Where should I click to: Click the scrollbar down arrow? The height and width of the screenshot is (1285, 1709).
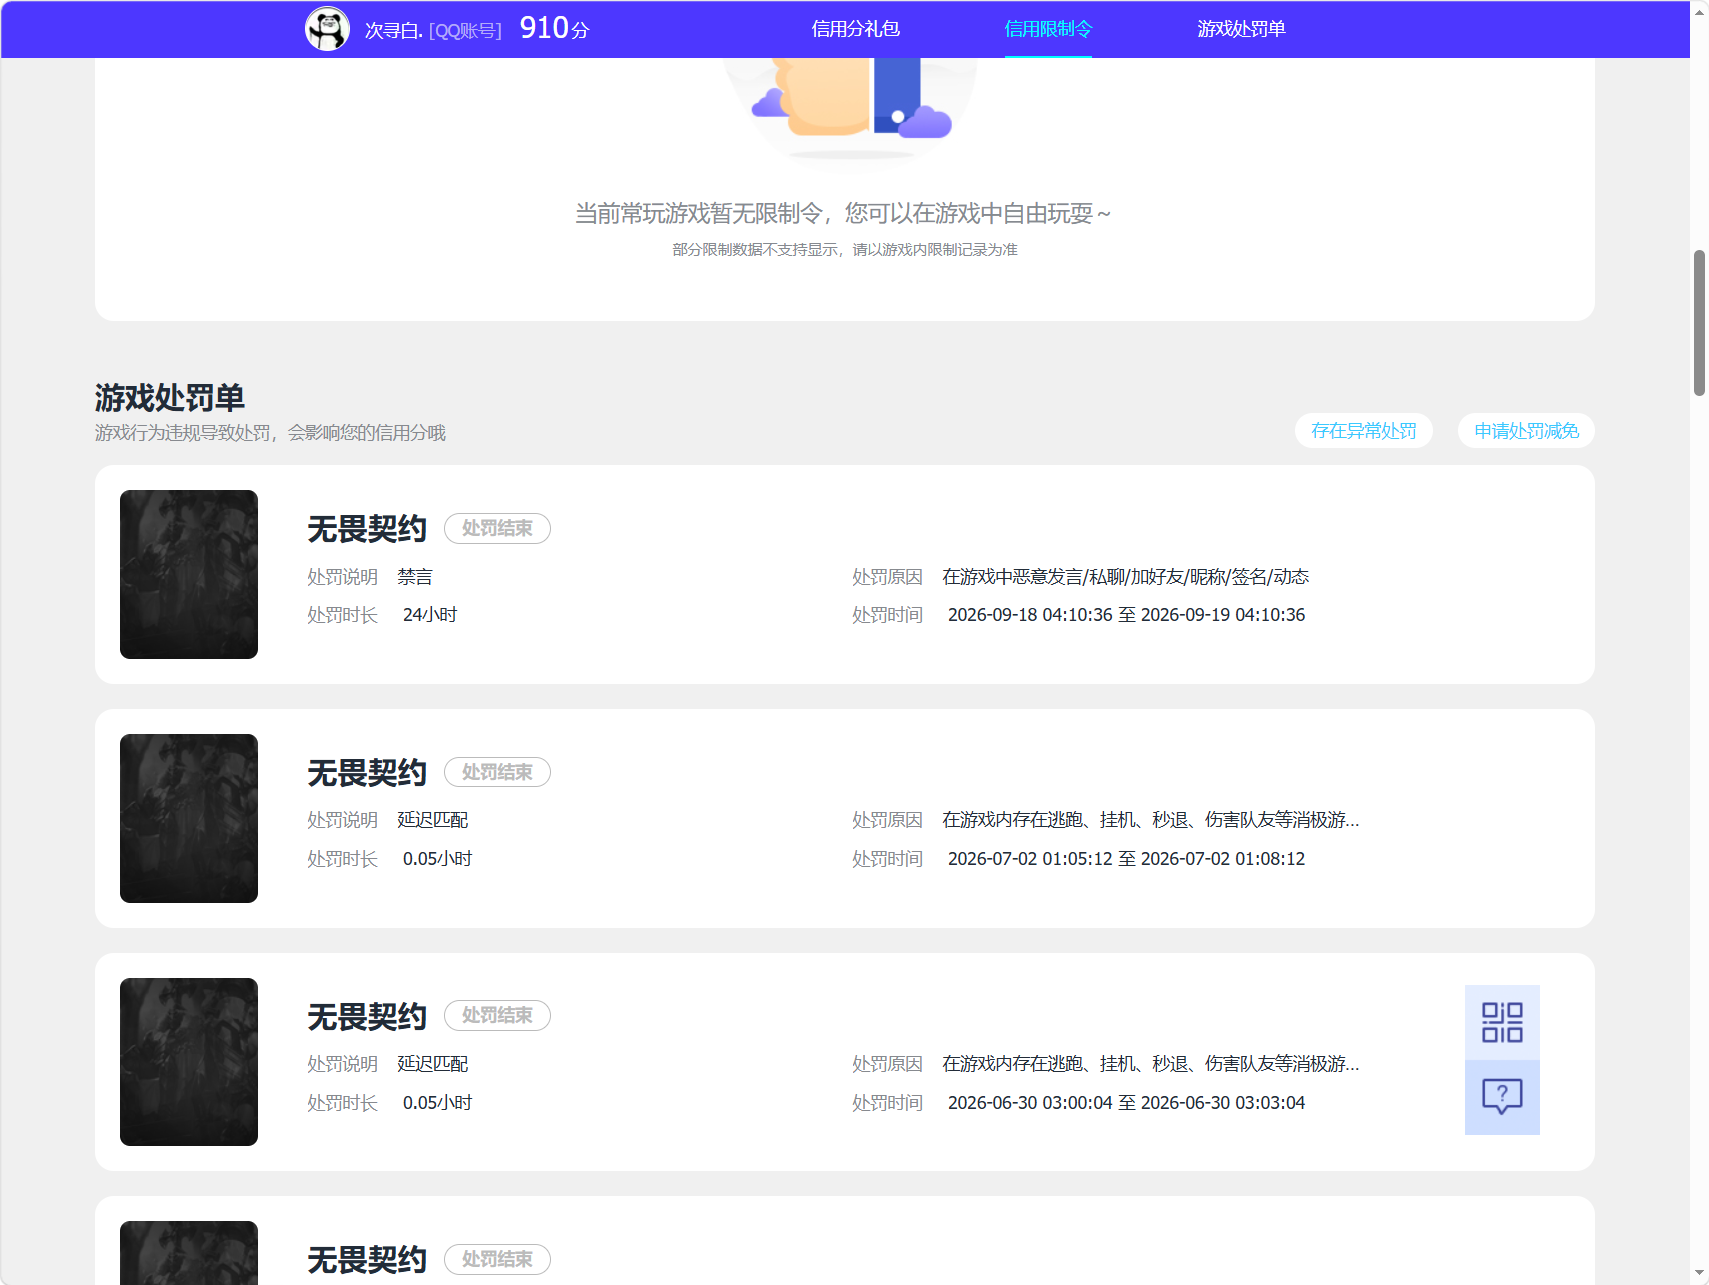tap(1699, 1274)
